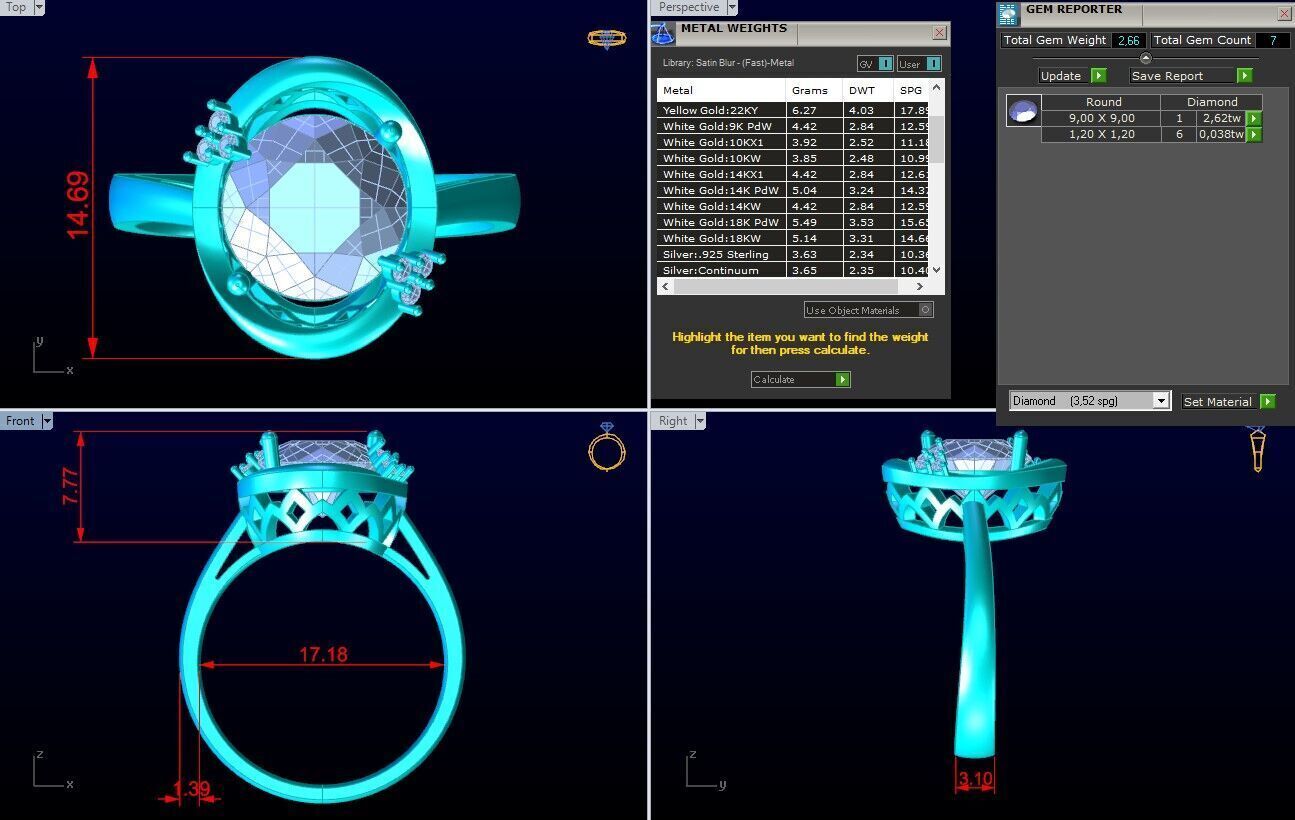
Task: Click the Save Report button
Action: [x=1182, y=76]
